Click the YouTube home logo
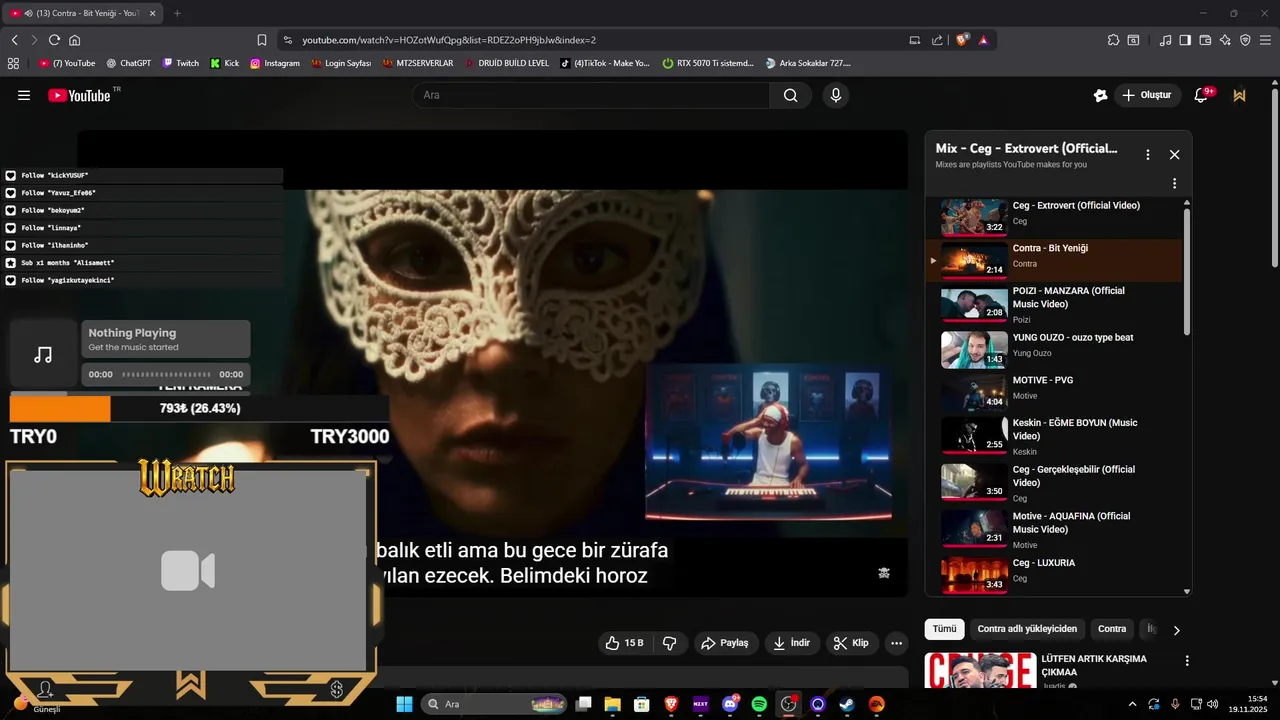The height and width of the screenshot is (720, 1280). click(81, 95)
